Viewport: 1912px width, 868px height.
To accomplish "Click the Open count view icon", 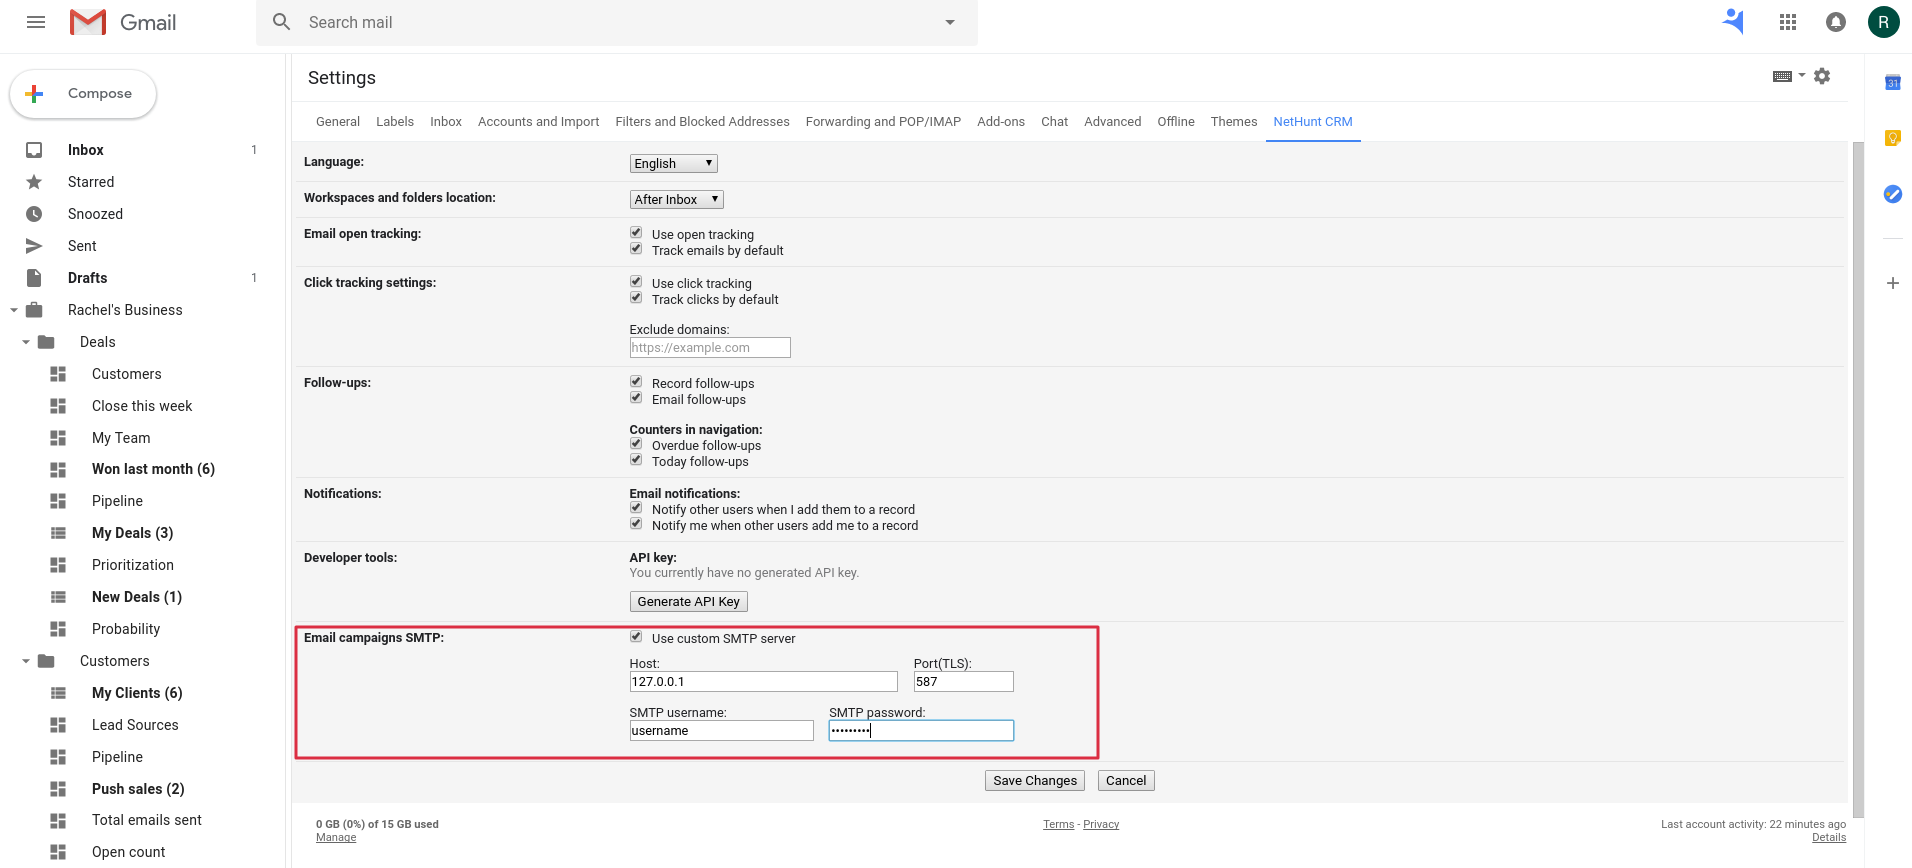I will [58, 852].
